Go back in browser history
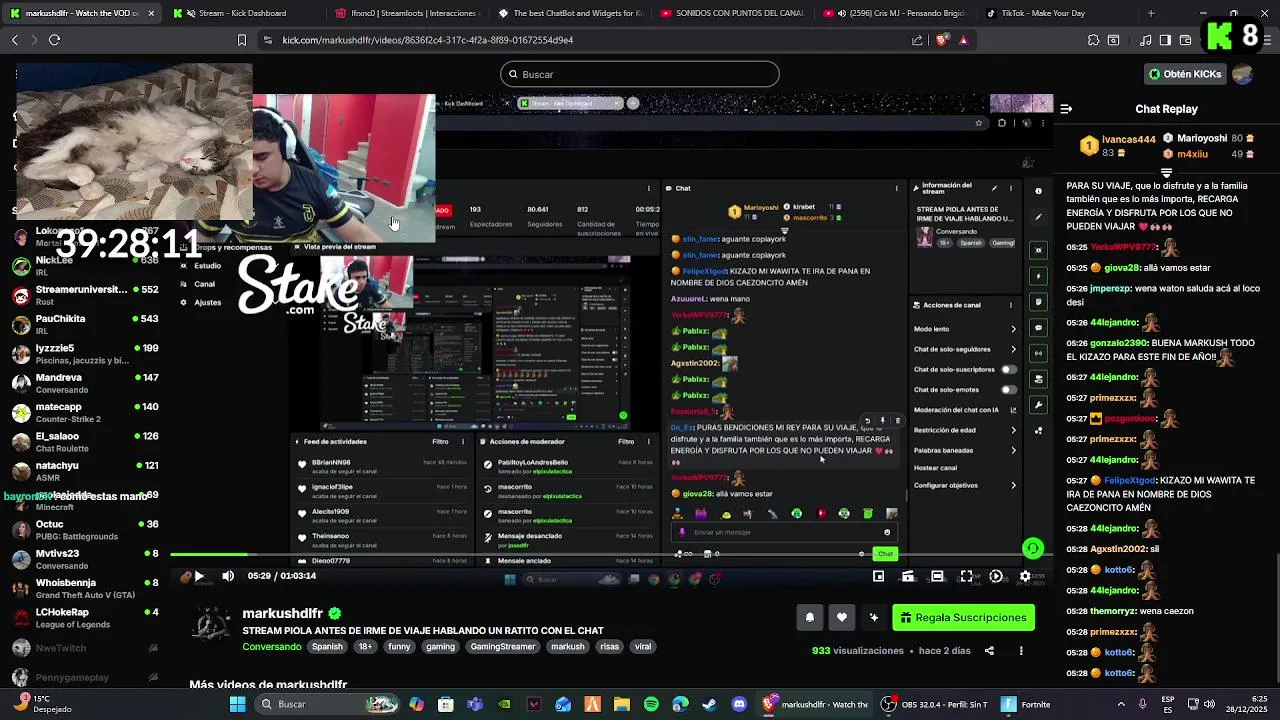Image resolution: width=1280 pixels, height=720 pixels. click(x=14, y=40)
